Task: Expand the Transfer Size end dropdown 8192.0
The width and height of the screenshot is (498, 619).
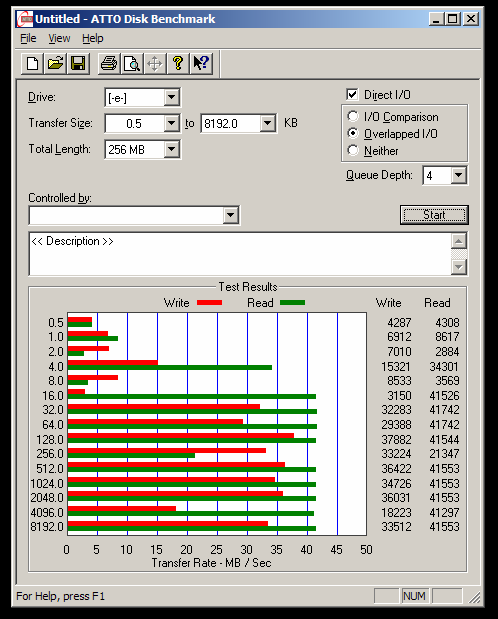Action: click(x=268, y=124)
